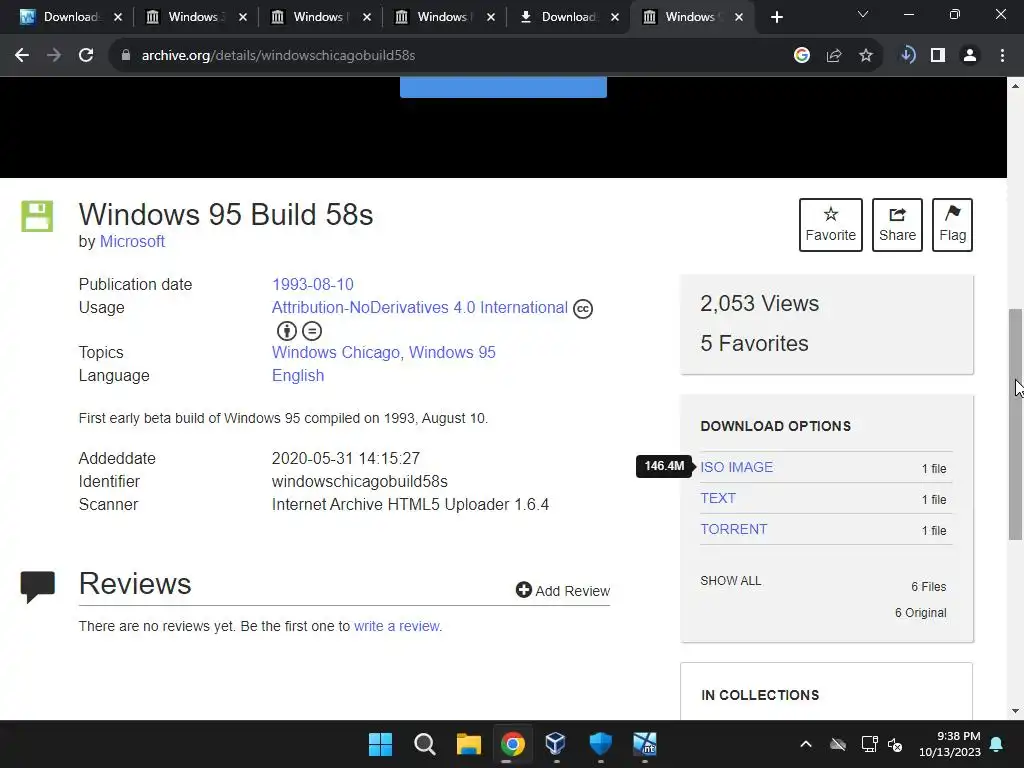This screenshot has height=768, width=1024.
Task: Click the blue button above the title
Action: click(503, 87)
